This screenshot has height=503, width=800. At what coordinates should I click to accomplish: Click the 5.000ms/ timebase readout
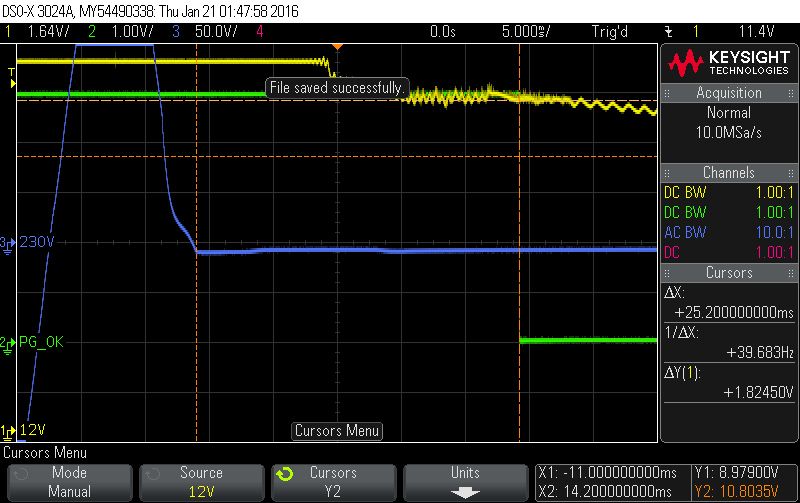[x=526, y=32]
